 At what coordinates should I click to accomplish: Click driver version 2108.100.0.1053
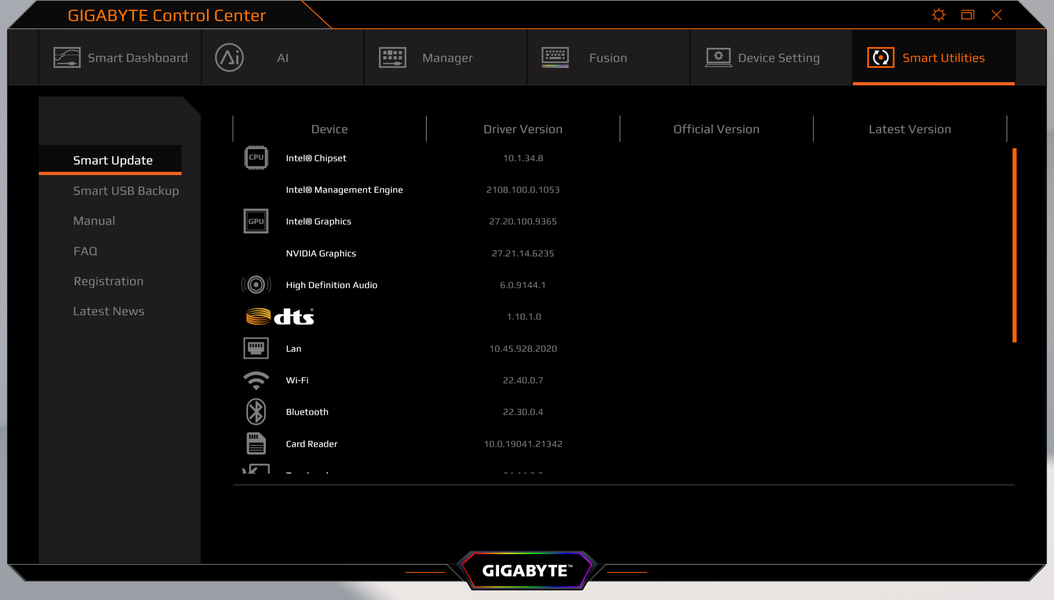pyautogui.click(x=523, y=190)
